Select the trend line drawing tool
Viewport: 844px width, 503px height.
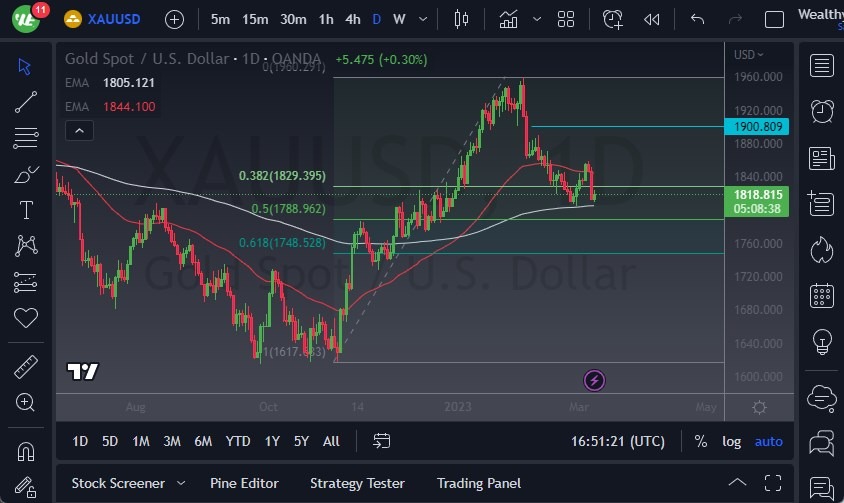[26, 101]
